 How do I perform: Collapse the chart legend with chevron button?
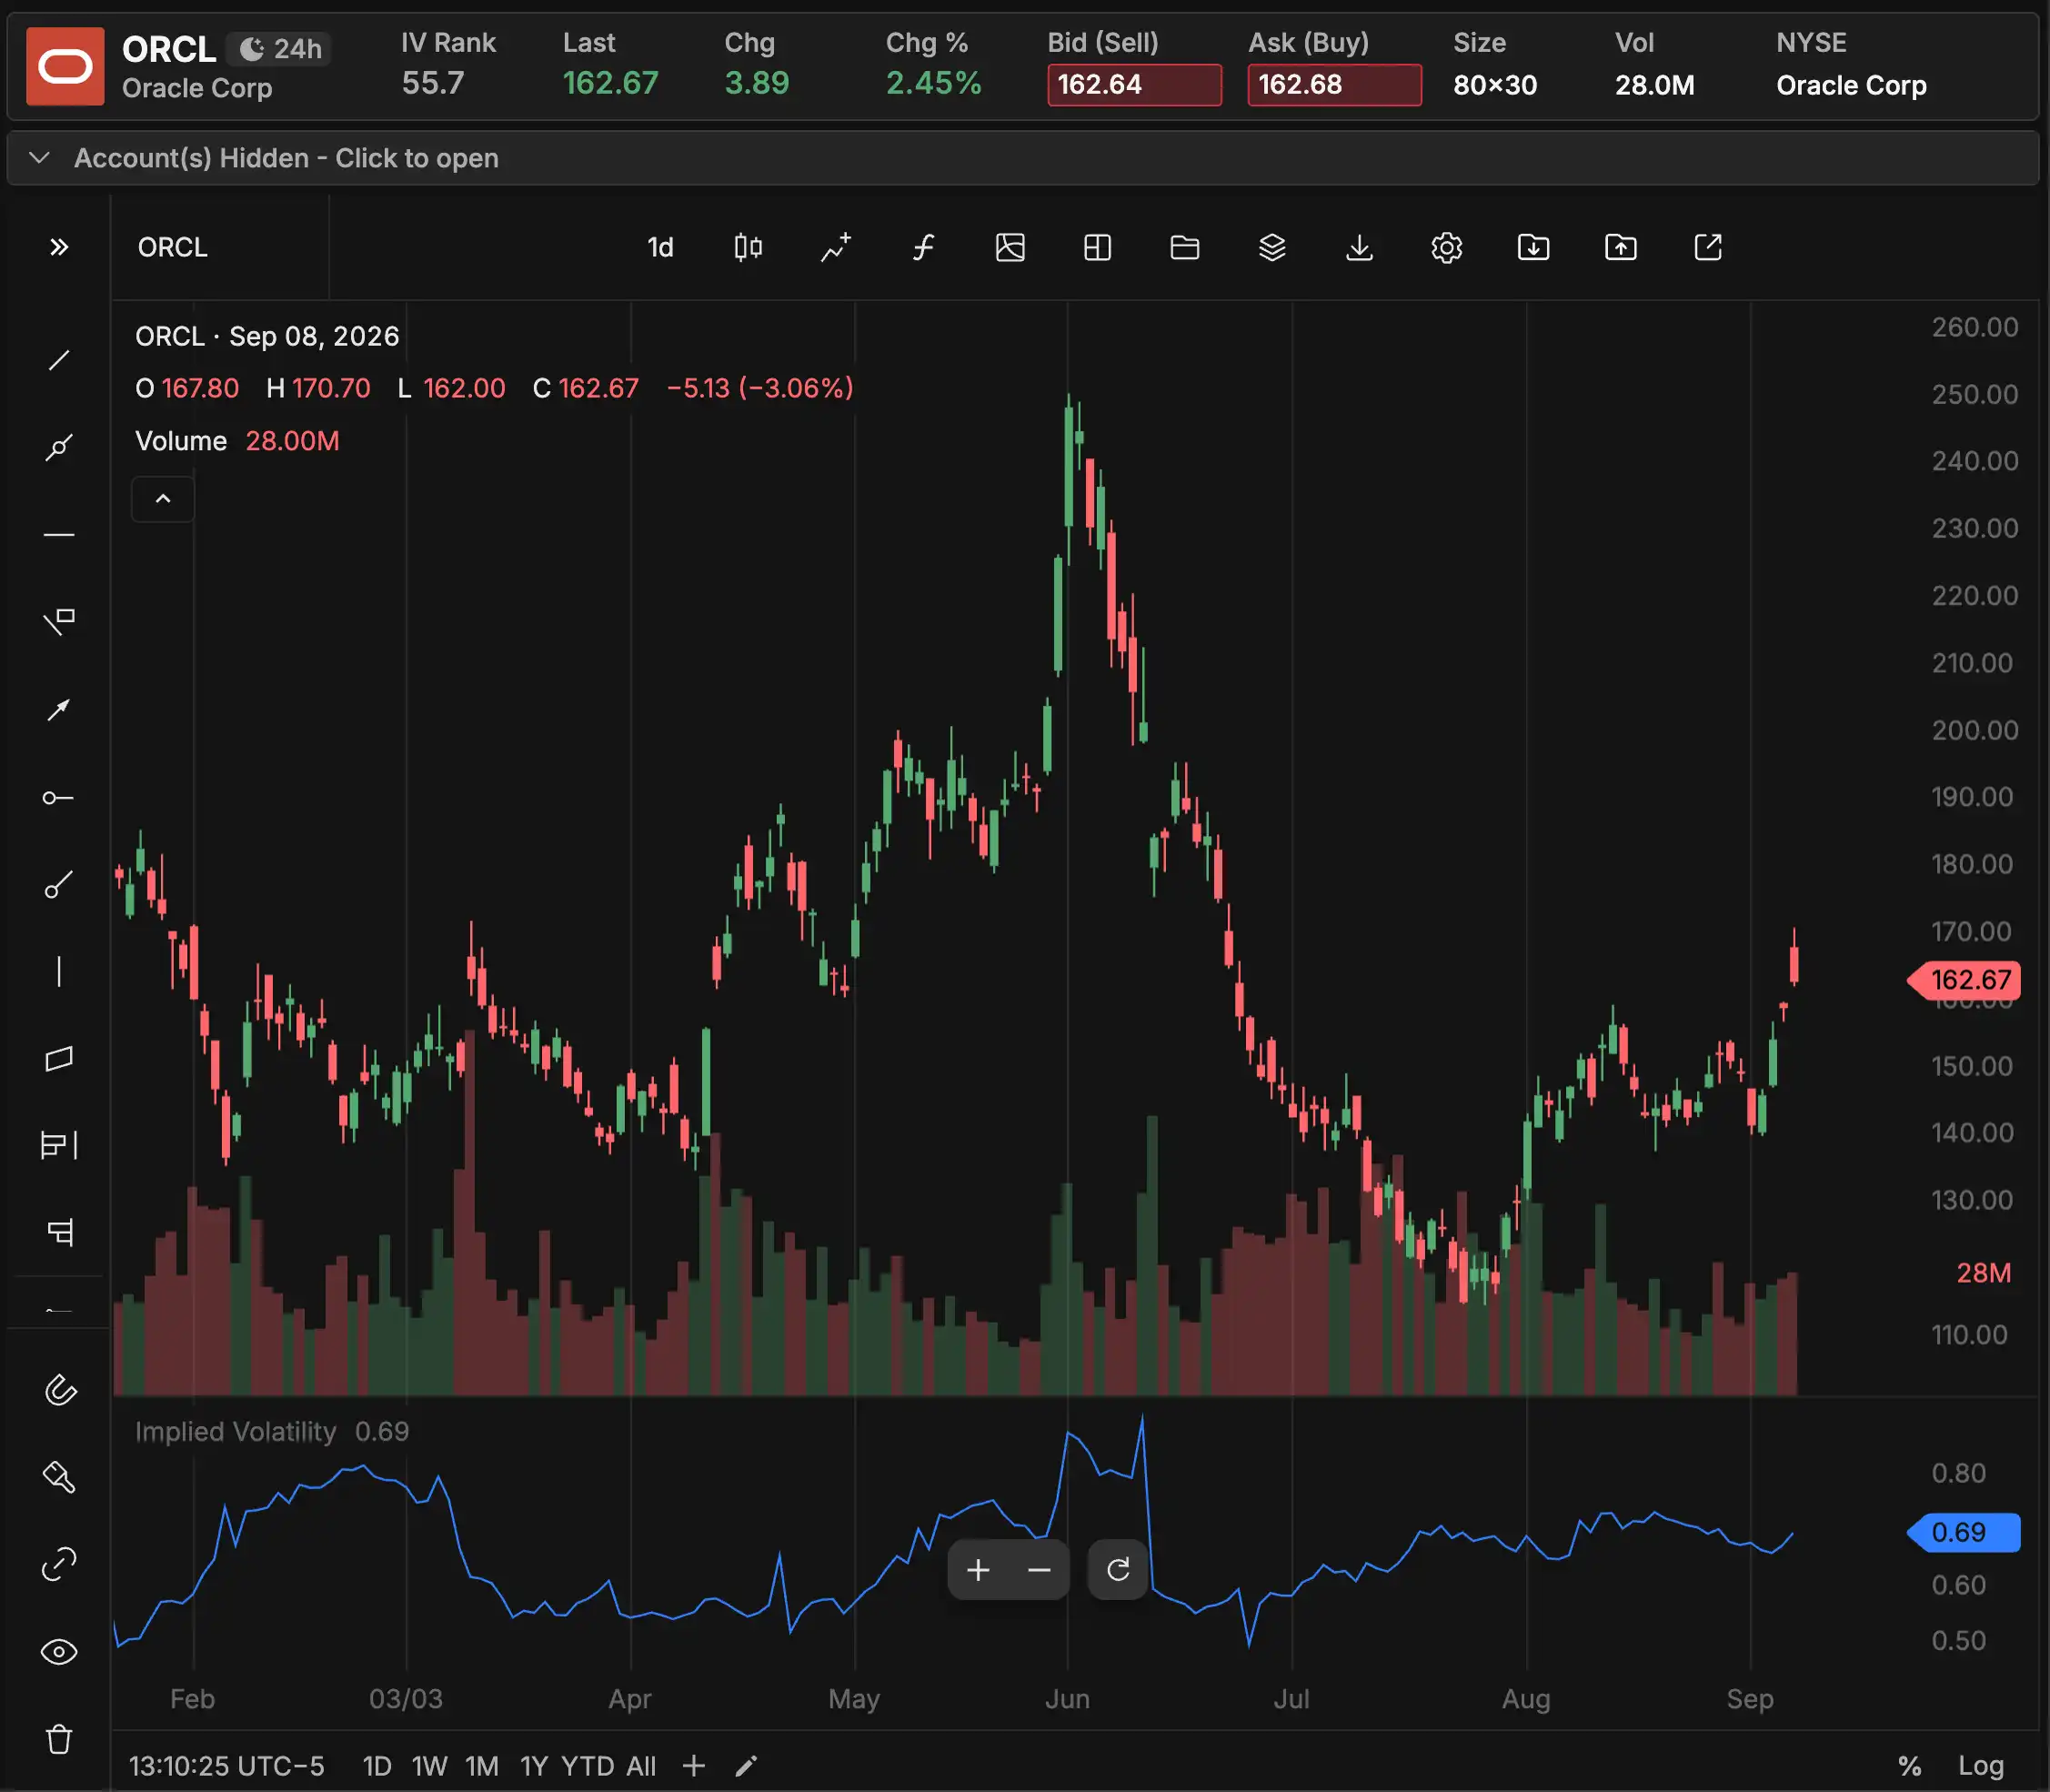coord(163,499)
